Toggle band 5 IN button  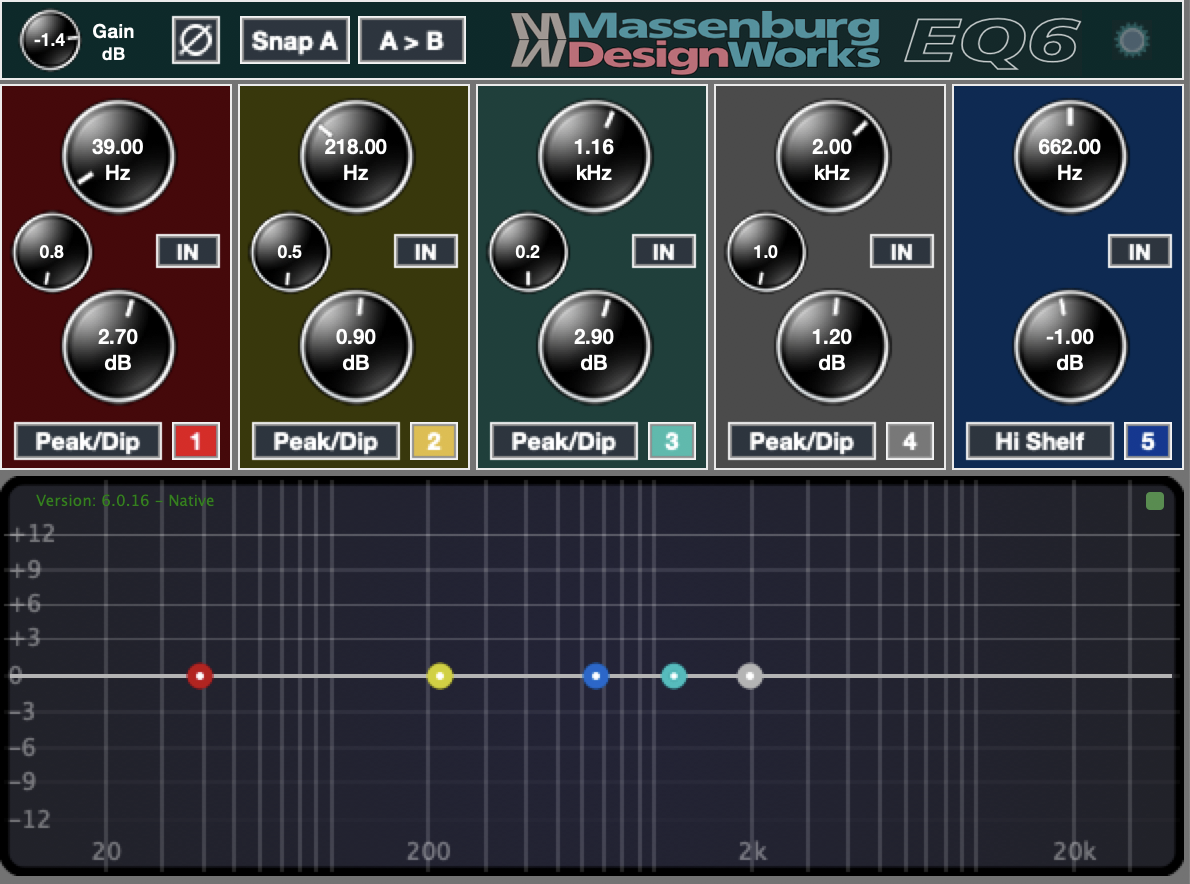1139,251
